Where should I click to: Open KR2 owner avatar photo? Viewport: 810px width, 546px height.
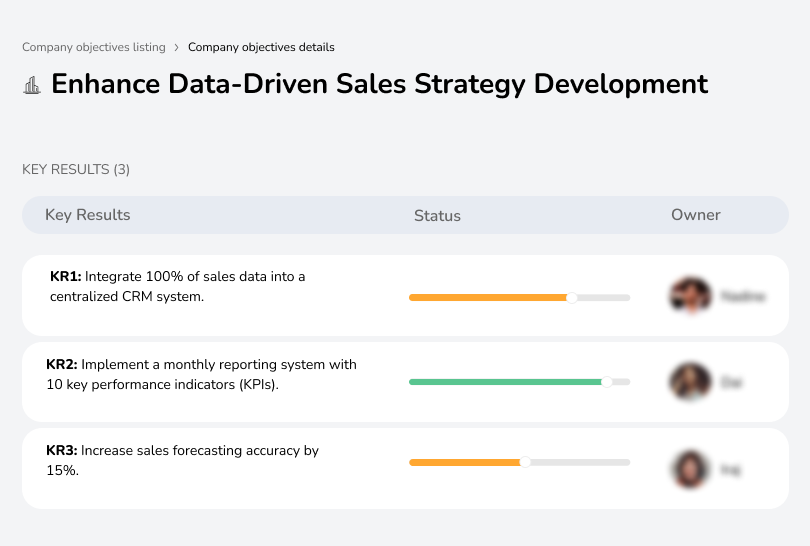pos(691,382)
